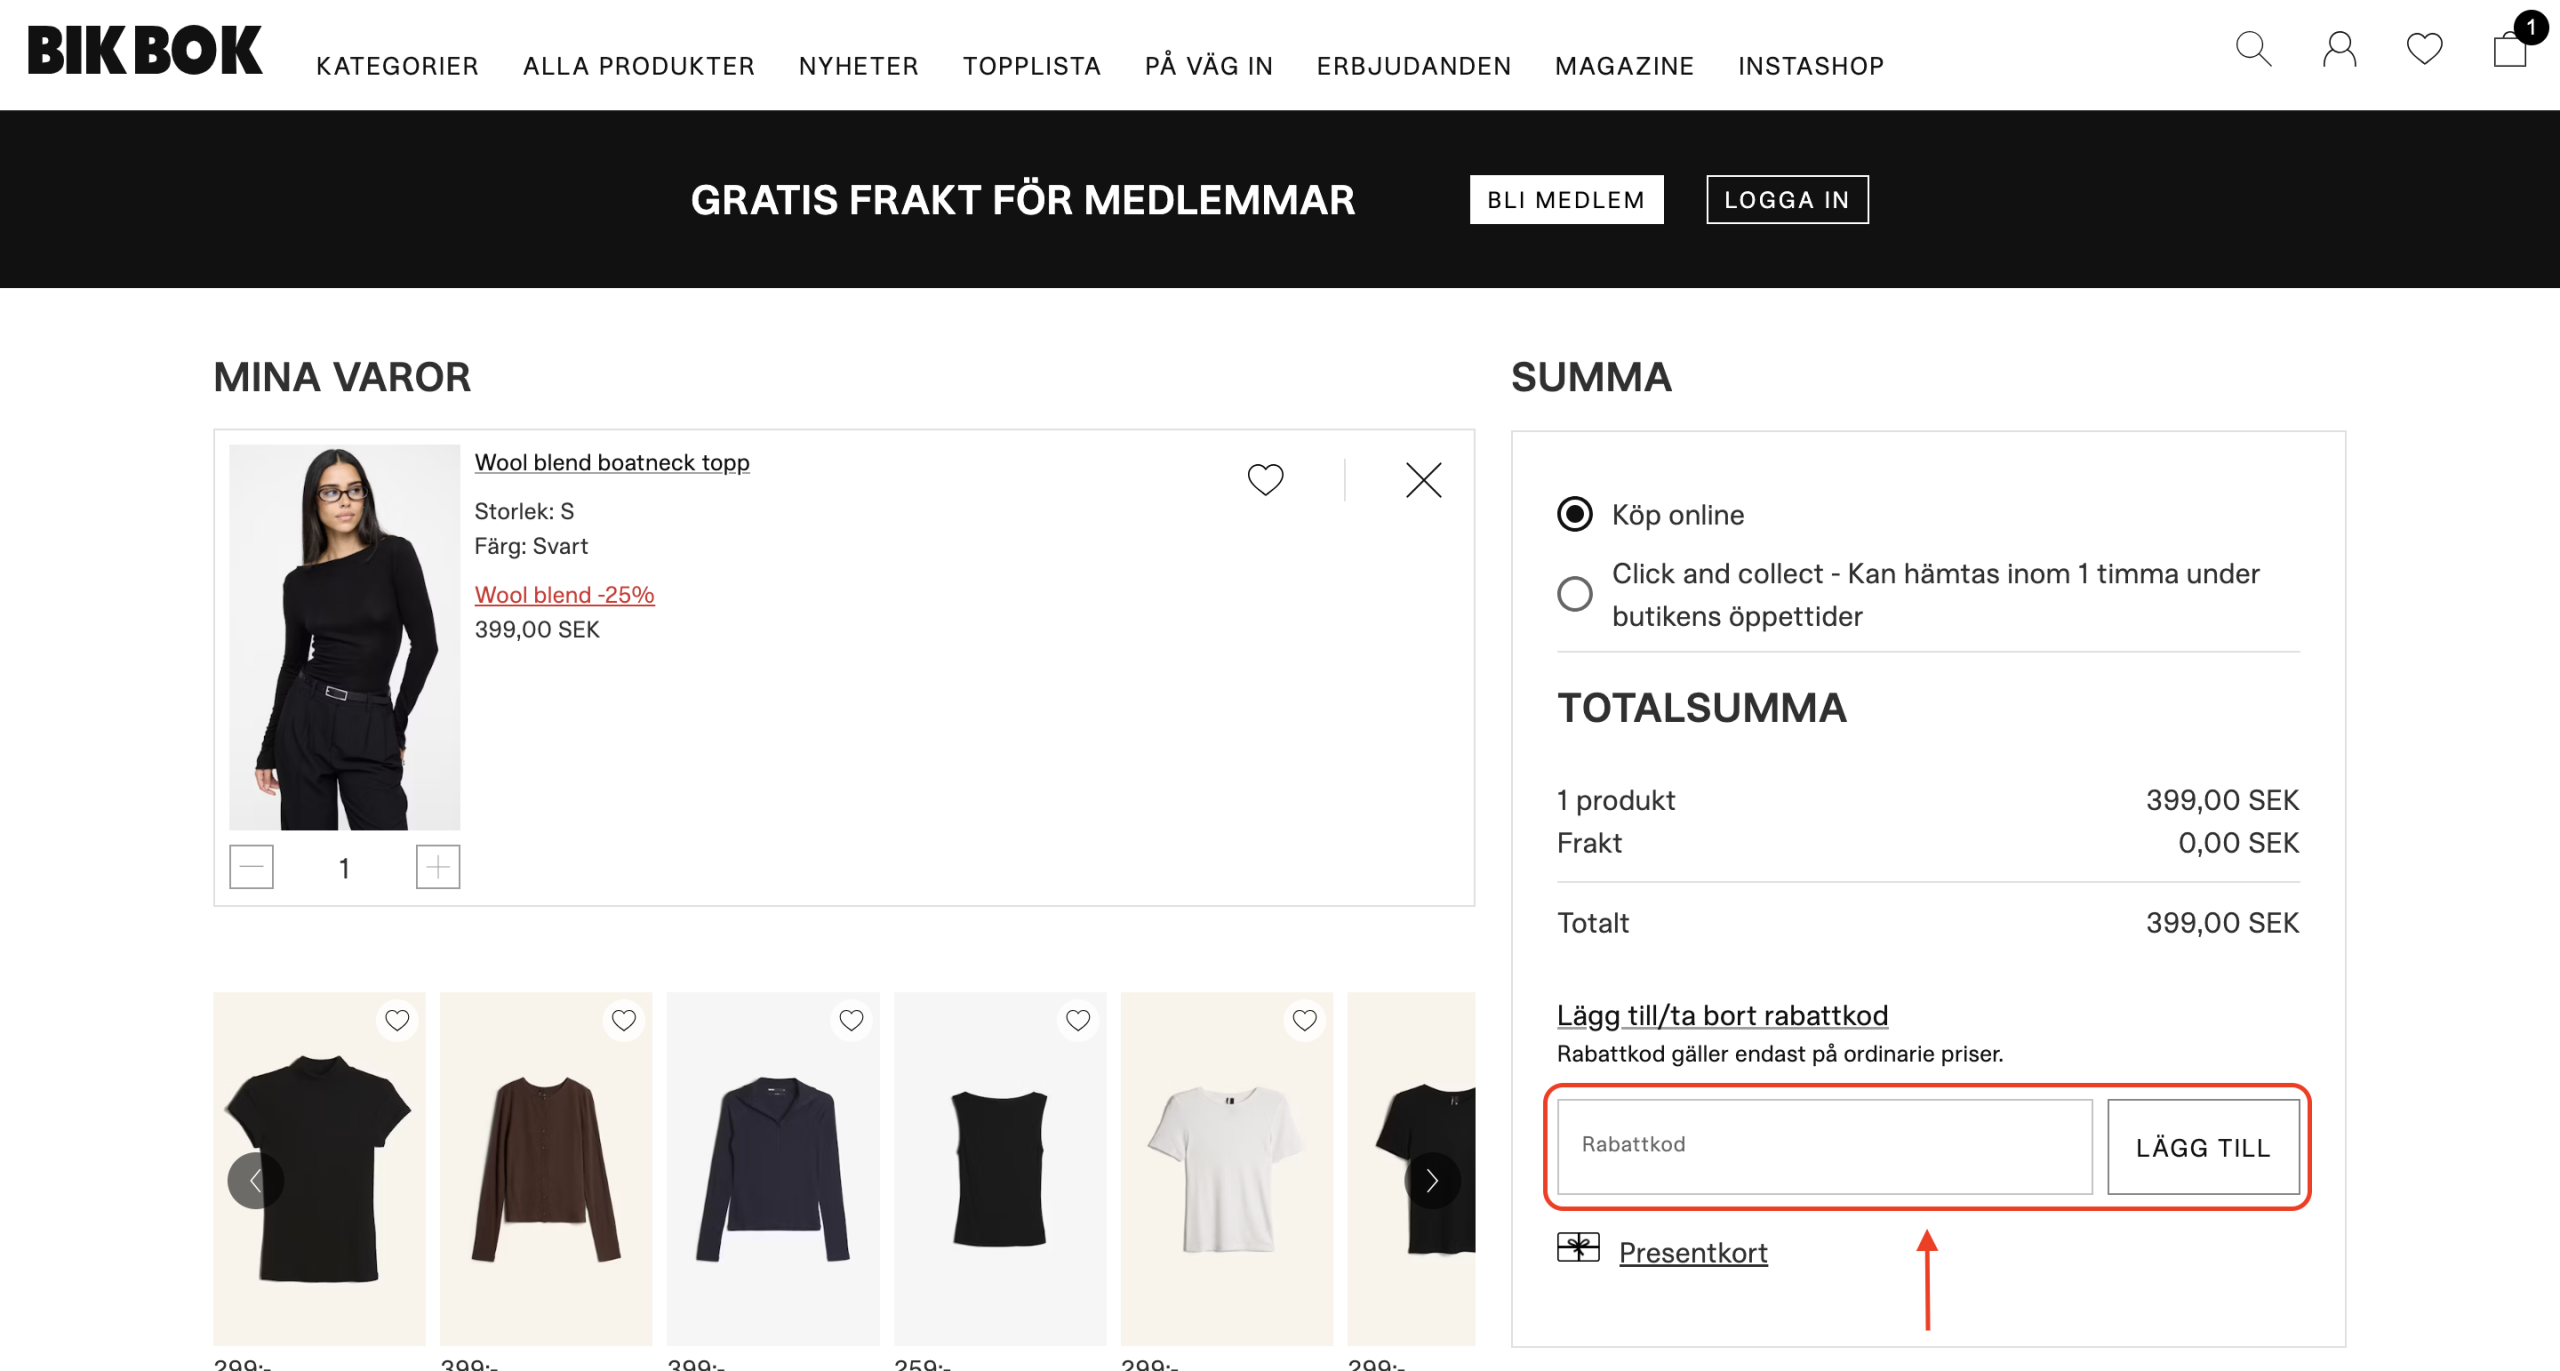Viewport: 2560px width, 1371px height.
Task: Favorite the white t-shirt recommendation
Action: (x=1304, y=1020)
